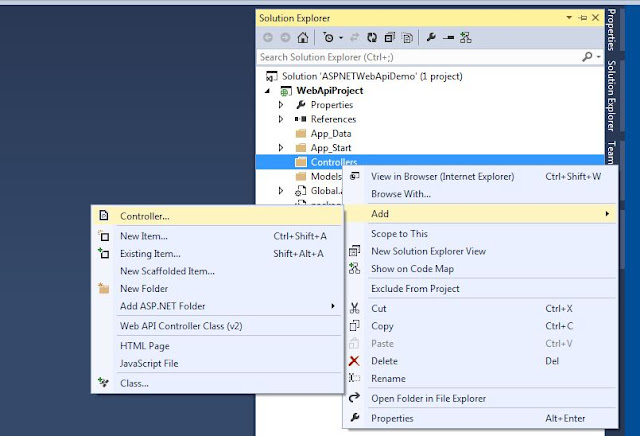The image size is (640, 436).
Task: Toggle the Show All Files icon
Action: click(x=407, y=38)
